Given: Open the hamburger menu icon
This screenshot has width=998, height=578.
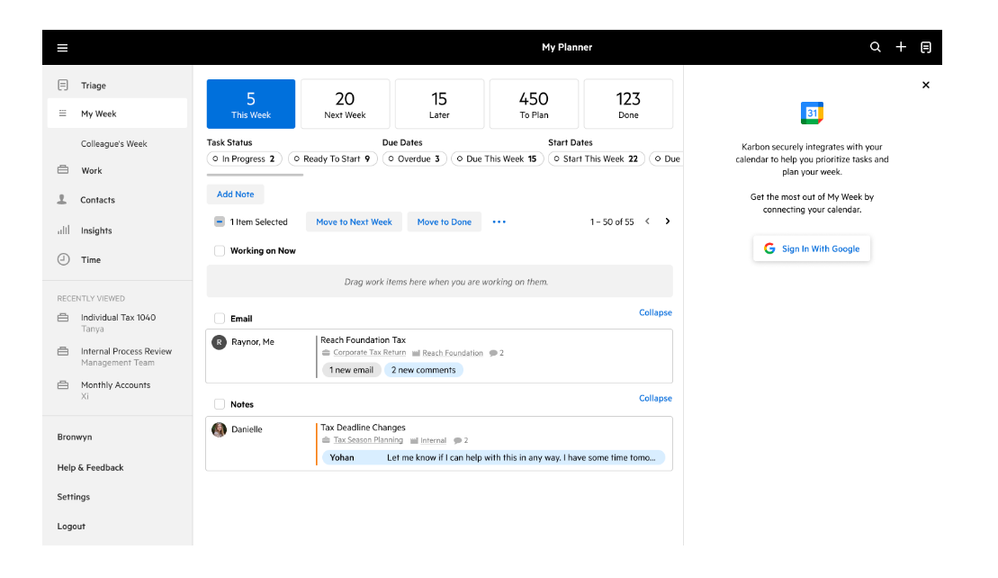Looking at the screenshot, I should (x=62, y=48).
